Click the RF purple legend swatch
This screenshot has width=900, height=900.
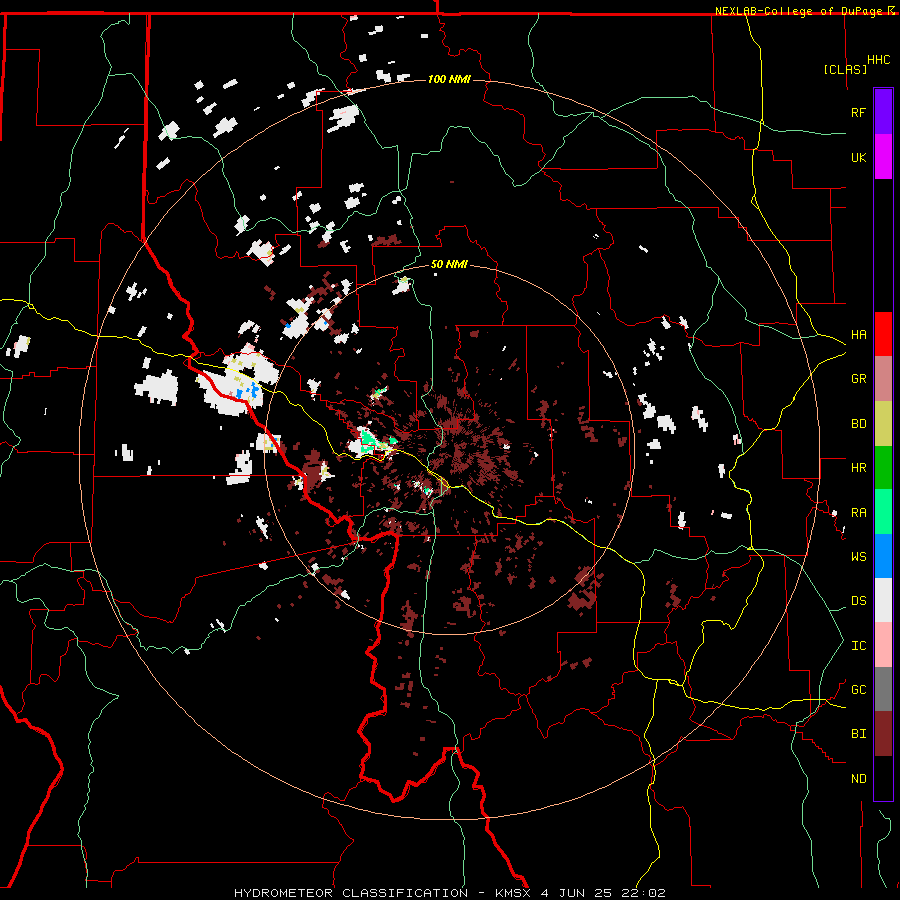(883, 112)
